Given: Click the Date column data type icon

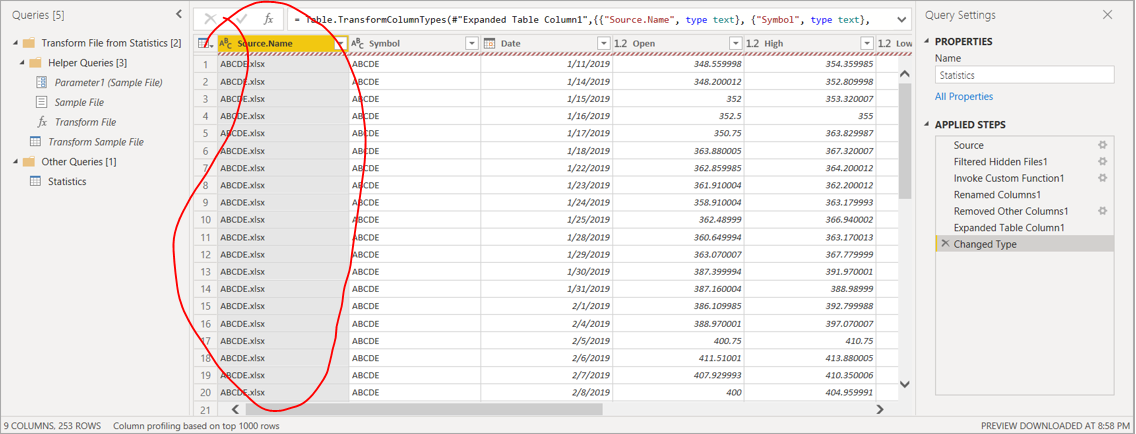Looking at the screenshot, I should [489, 43].
